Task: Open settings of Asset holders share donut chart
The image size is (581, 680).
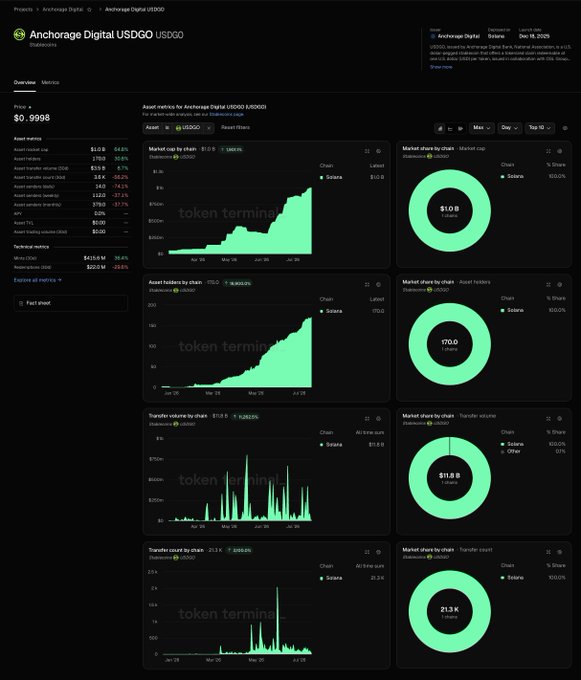Action: click(x=560, y=284)
